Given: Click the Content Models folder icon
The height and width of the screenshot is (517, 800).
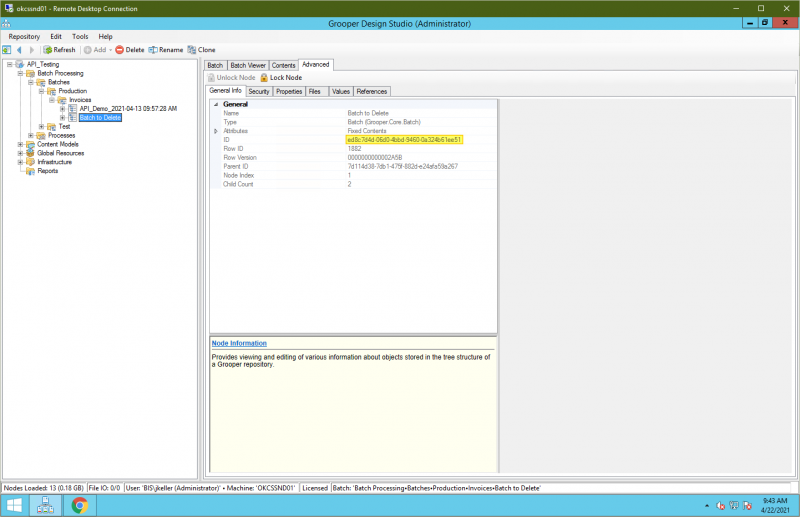Looking at the screenshot, I should (x=31, y=144).
